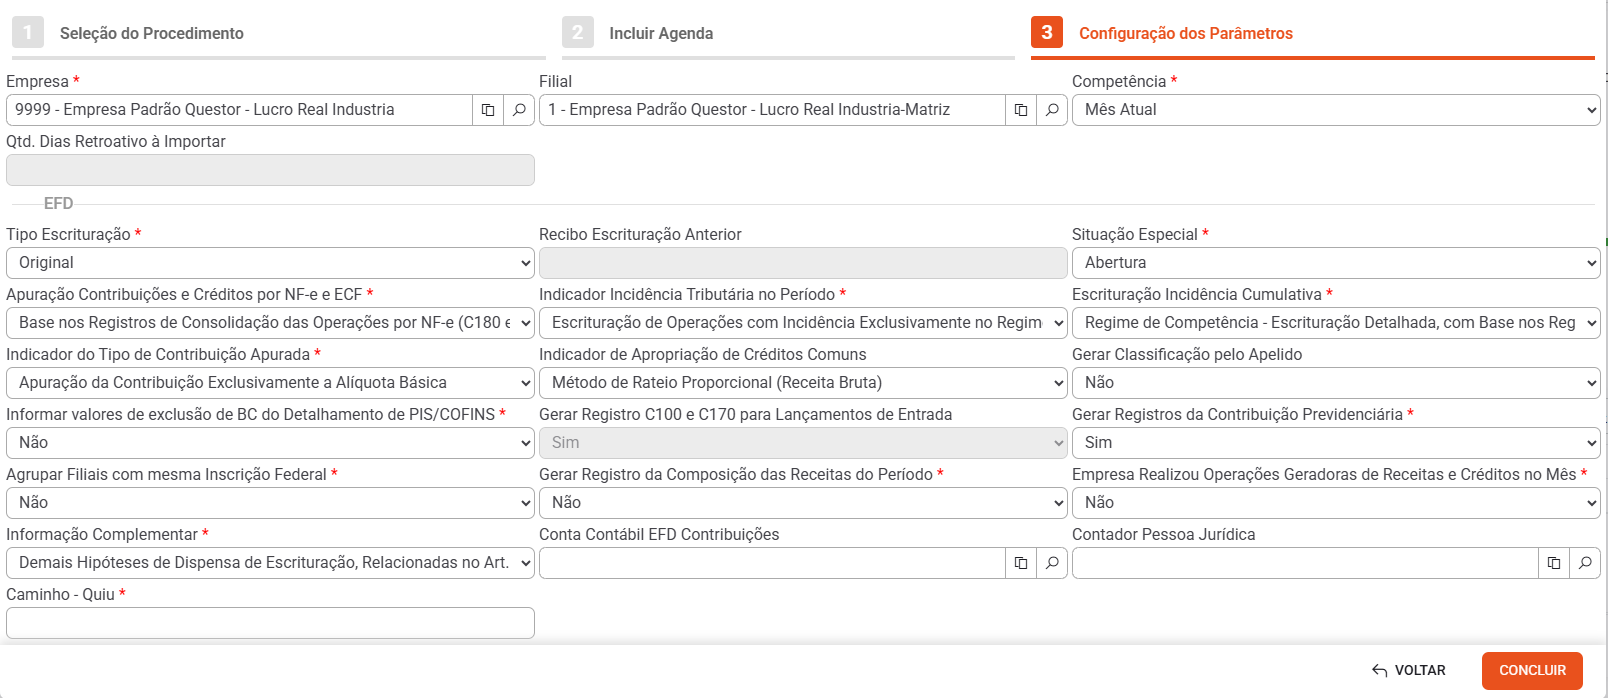Go to Seleção do Procedimento step

(x=151, y=33)
